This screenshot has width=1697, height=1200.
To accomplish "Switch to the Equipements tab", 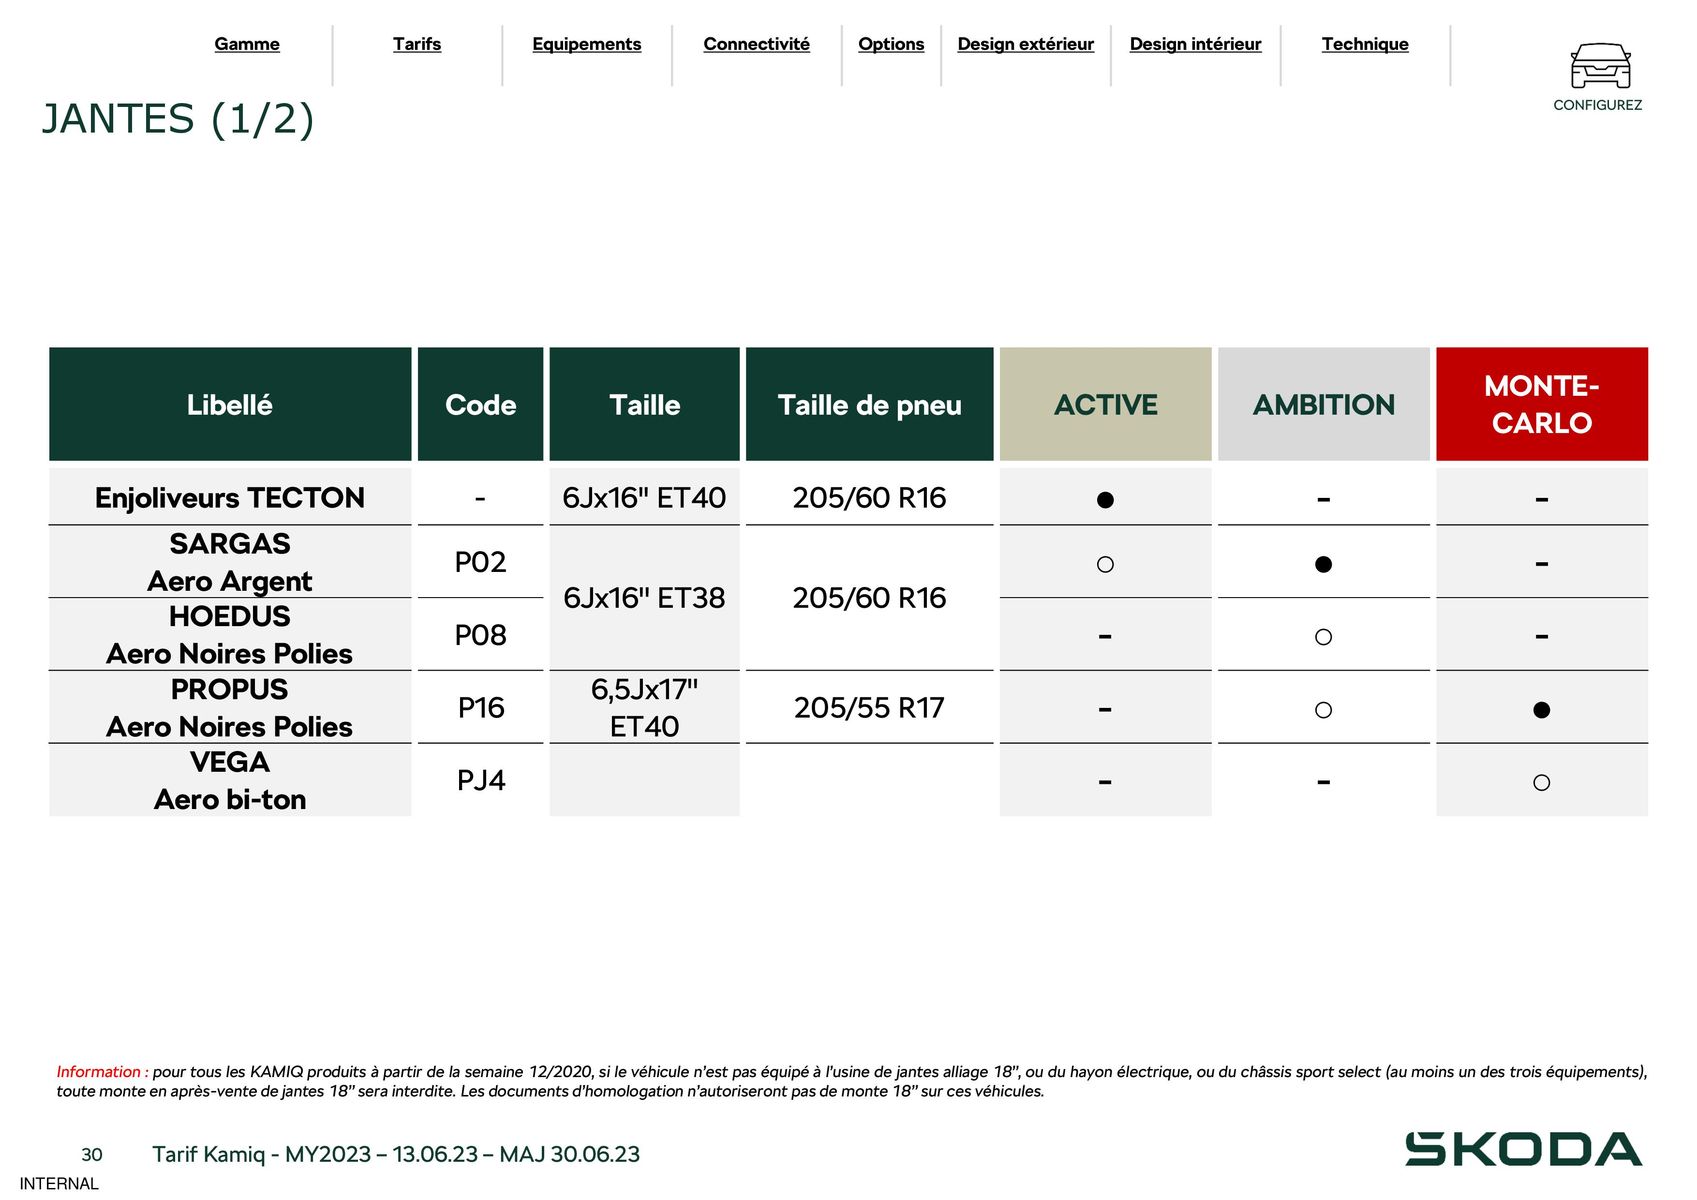I will click(587, 44).
